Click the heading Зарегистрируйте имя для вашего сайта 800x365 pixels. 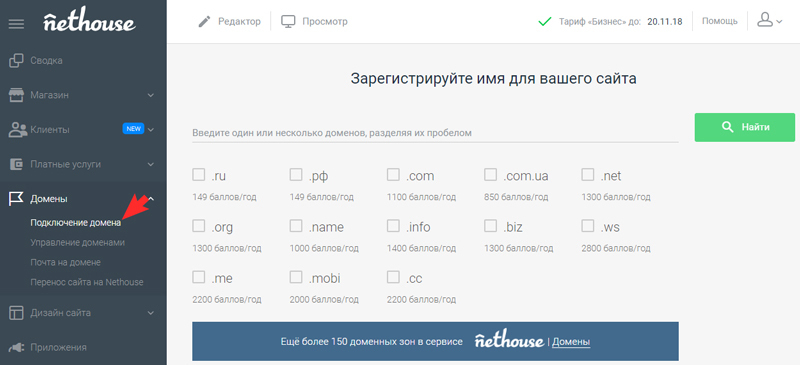pyautogui.click(x=493, y=79)
